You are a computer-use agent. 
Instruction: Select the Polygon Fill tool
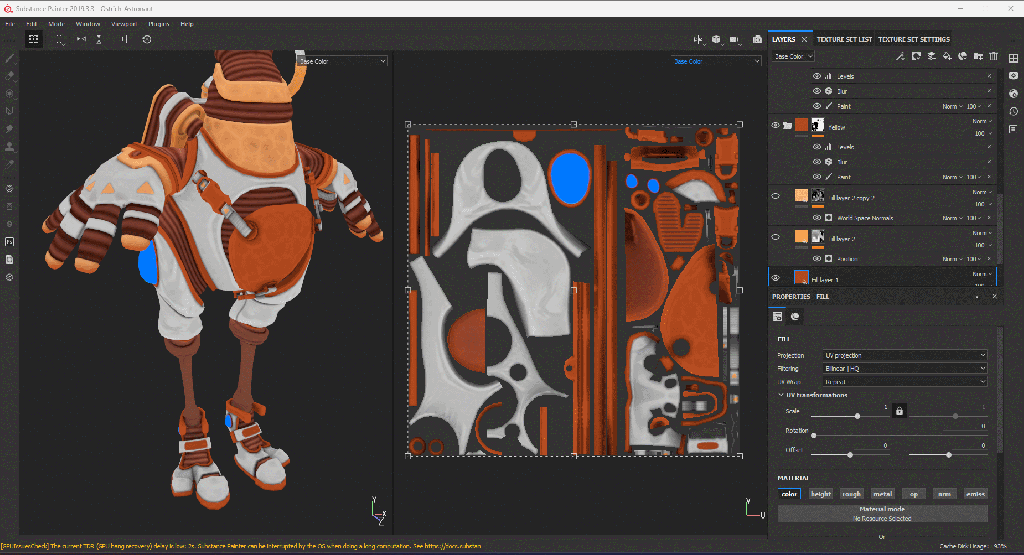point(9,111)
